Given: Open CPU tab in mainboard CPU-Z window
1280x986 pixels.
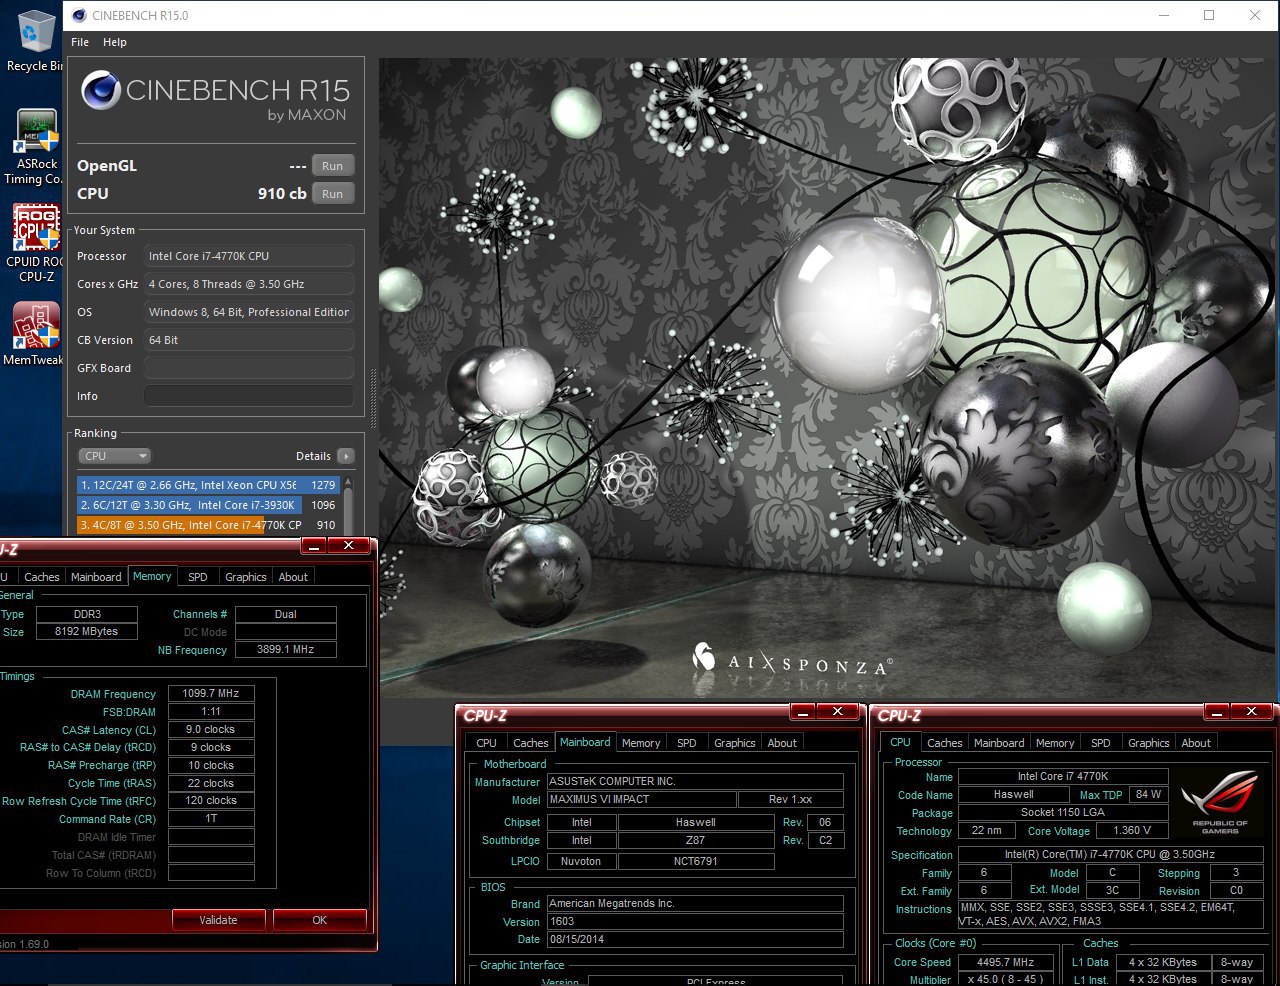Looking at the screenshot, I should 486,743.
